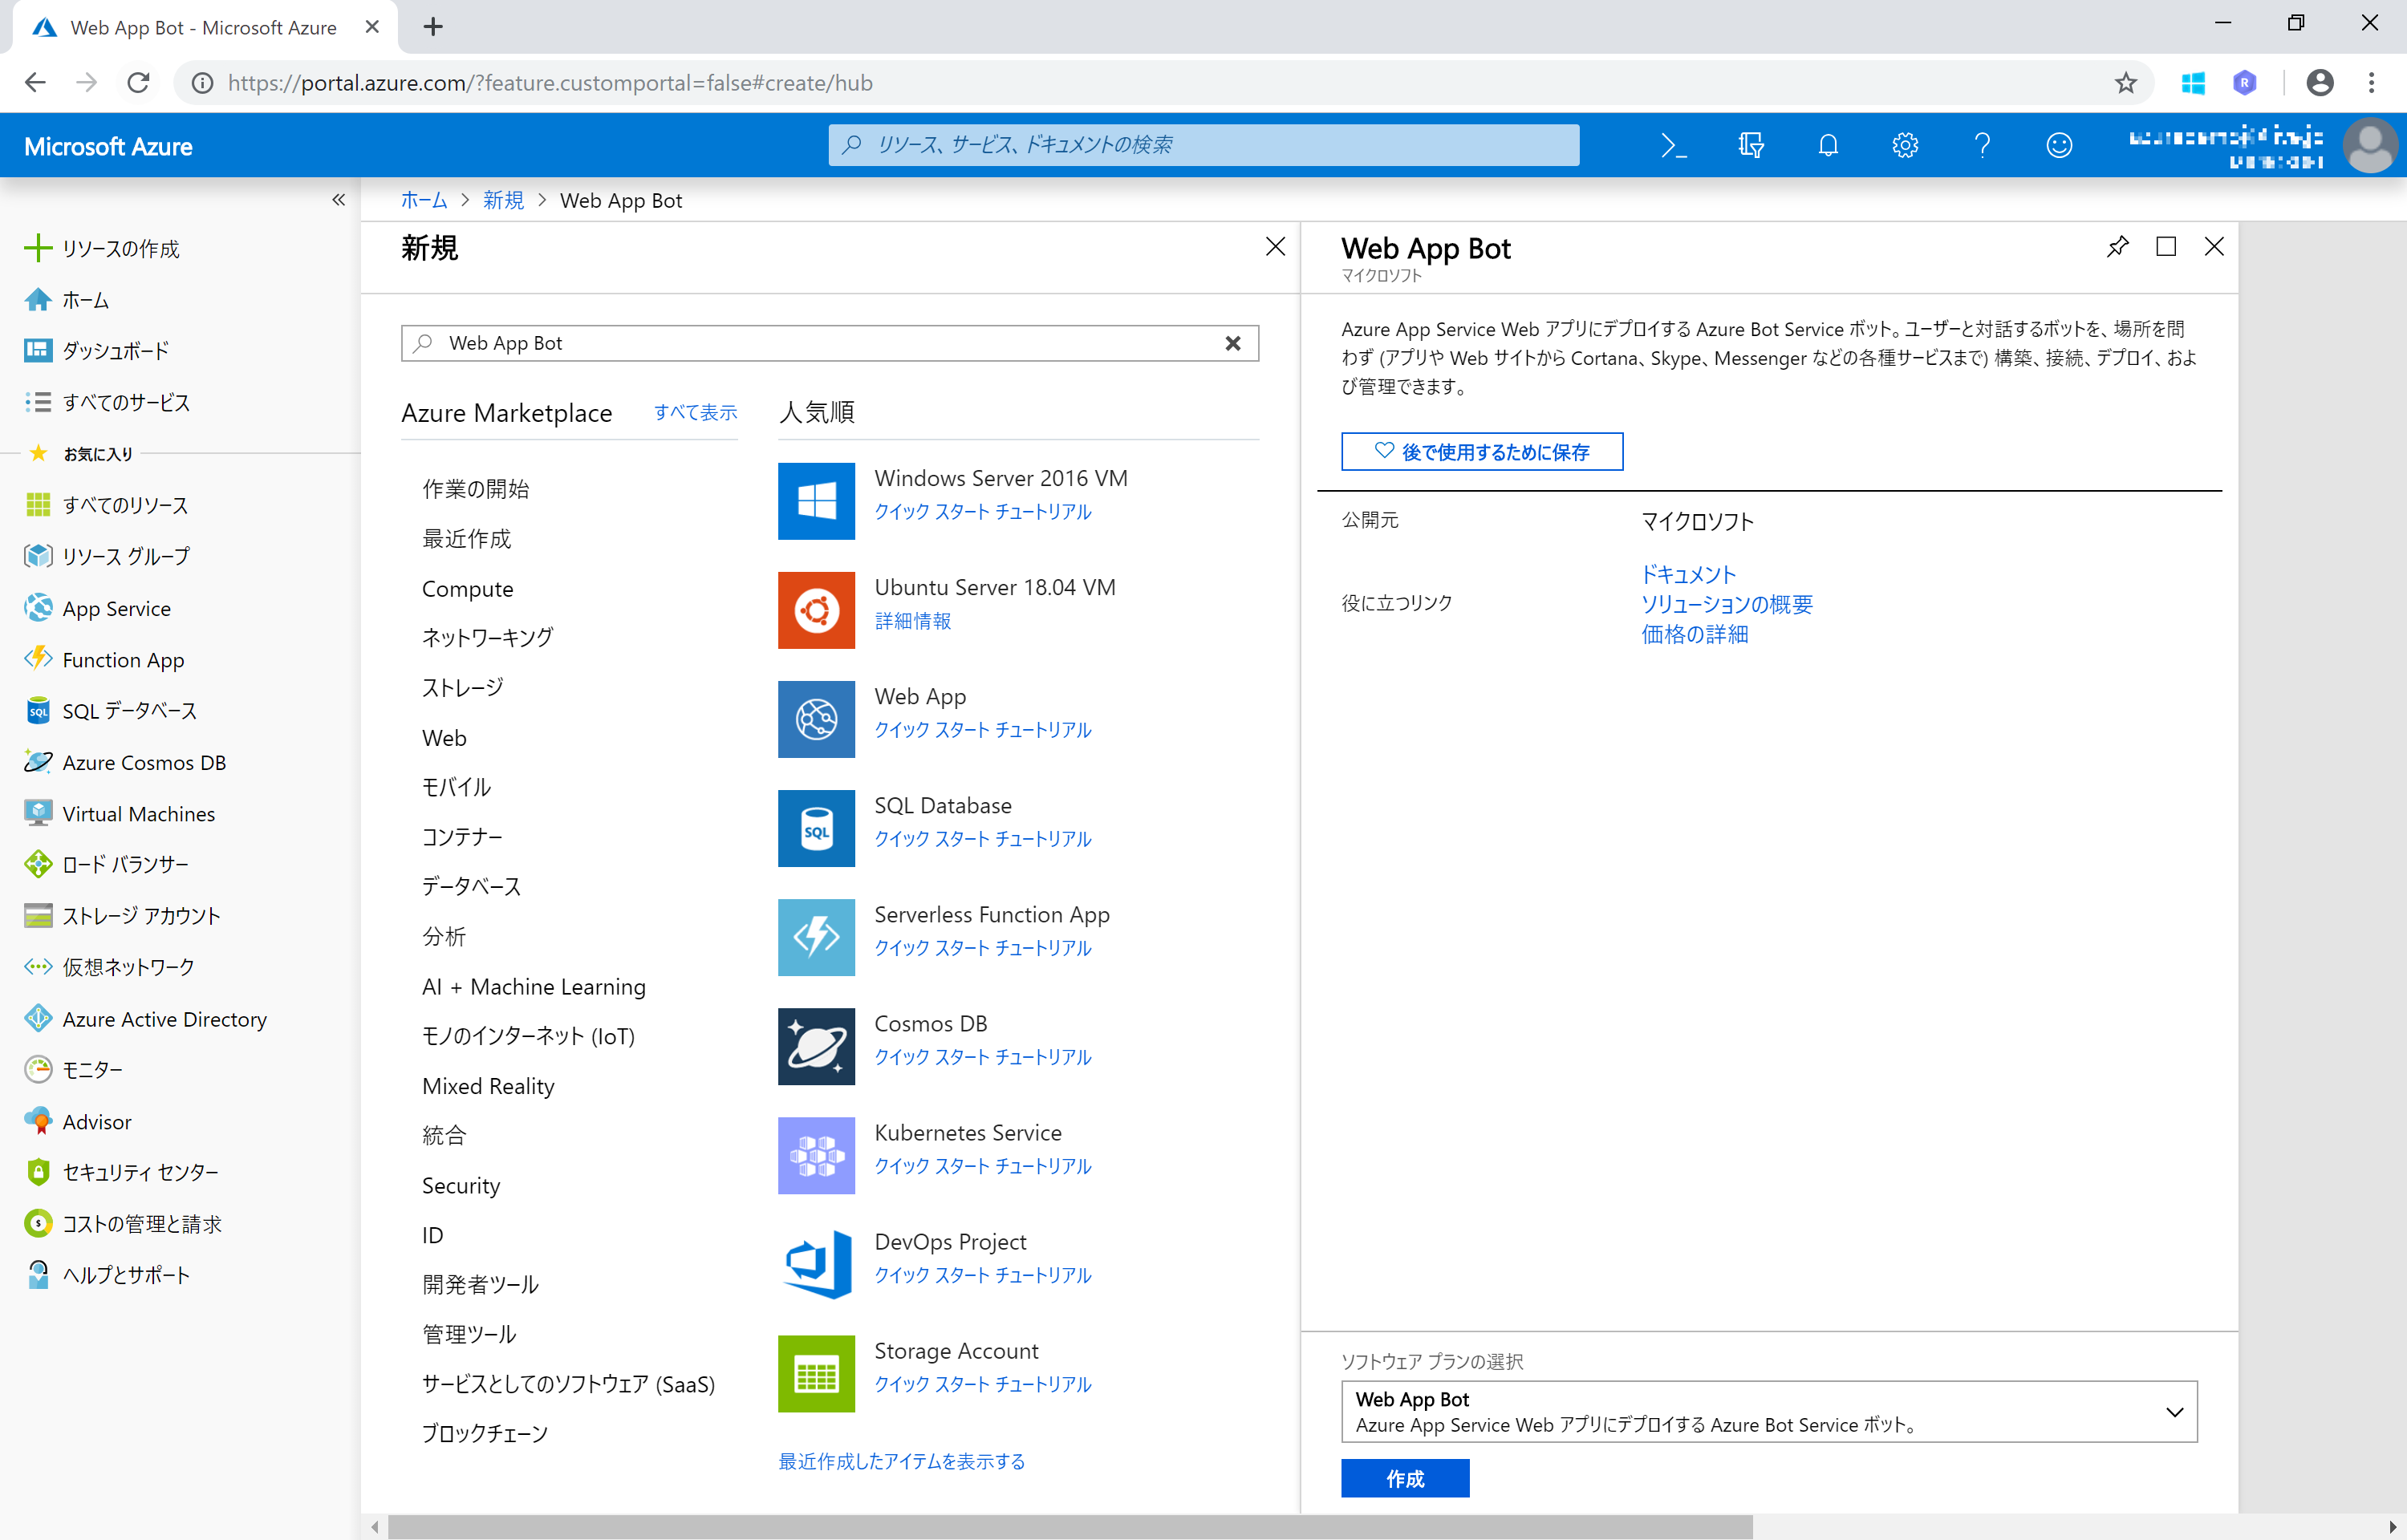Expand all Azure Marketplace categories via すべて表示

(x=695, y=412)
